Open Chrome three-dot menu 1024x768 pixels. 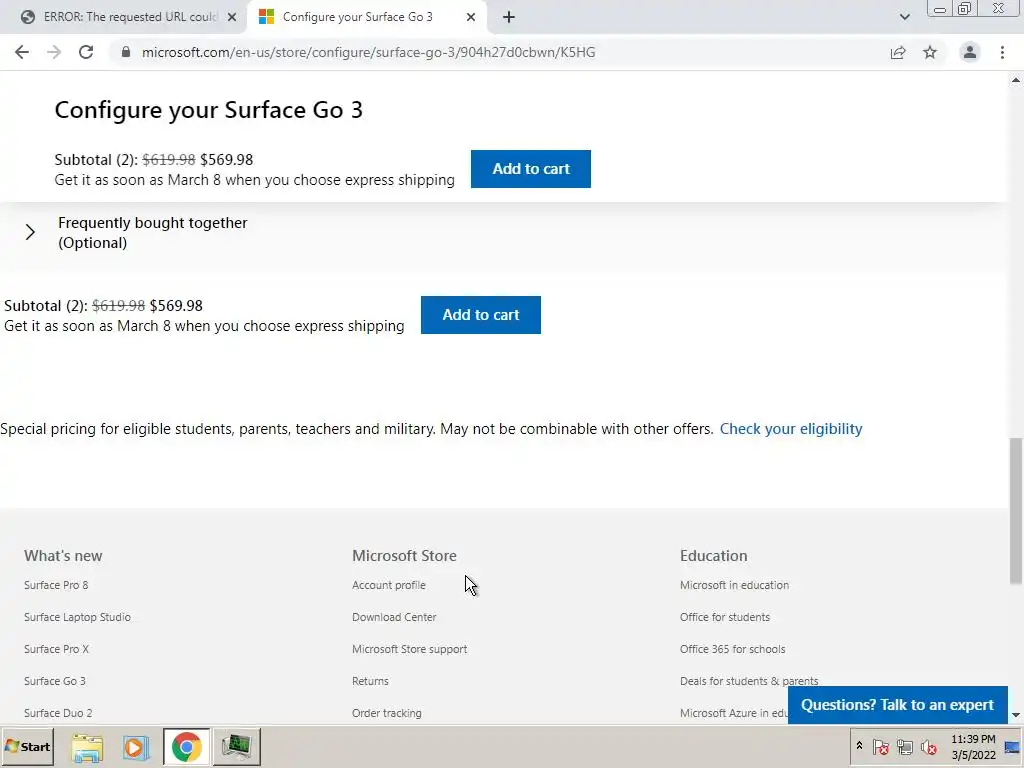tap(1002, 52)
